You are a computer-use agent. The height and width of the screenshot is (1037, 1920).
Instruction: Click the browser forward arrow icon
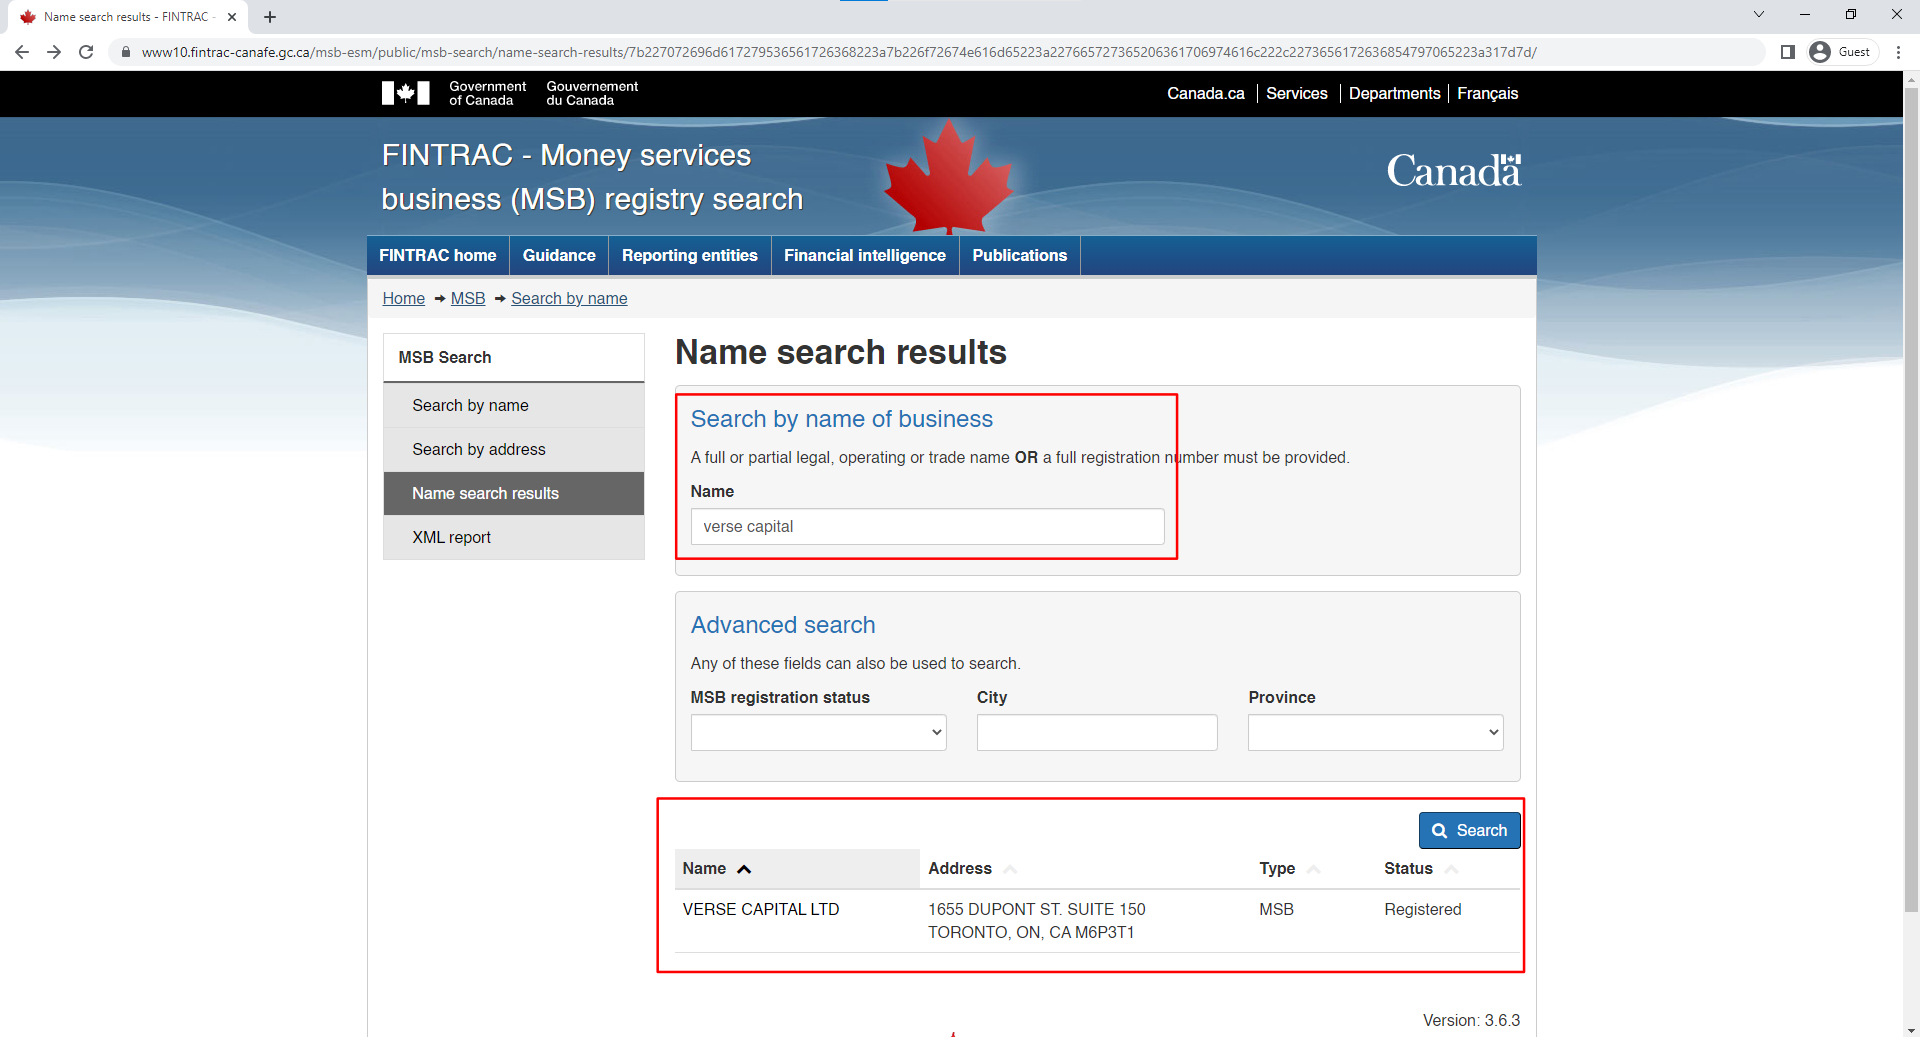coord(54,52)
